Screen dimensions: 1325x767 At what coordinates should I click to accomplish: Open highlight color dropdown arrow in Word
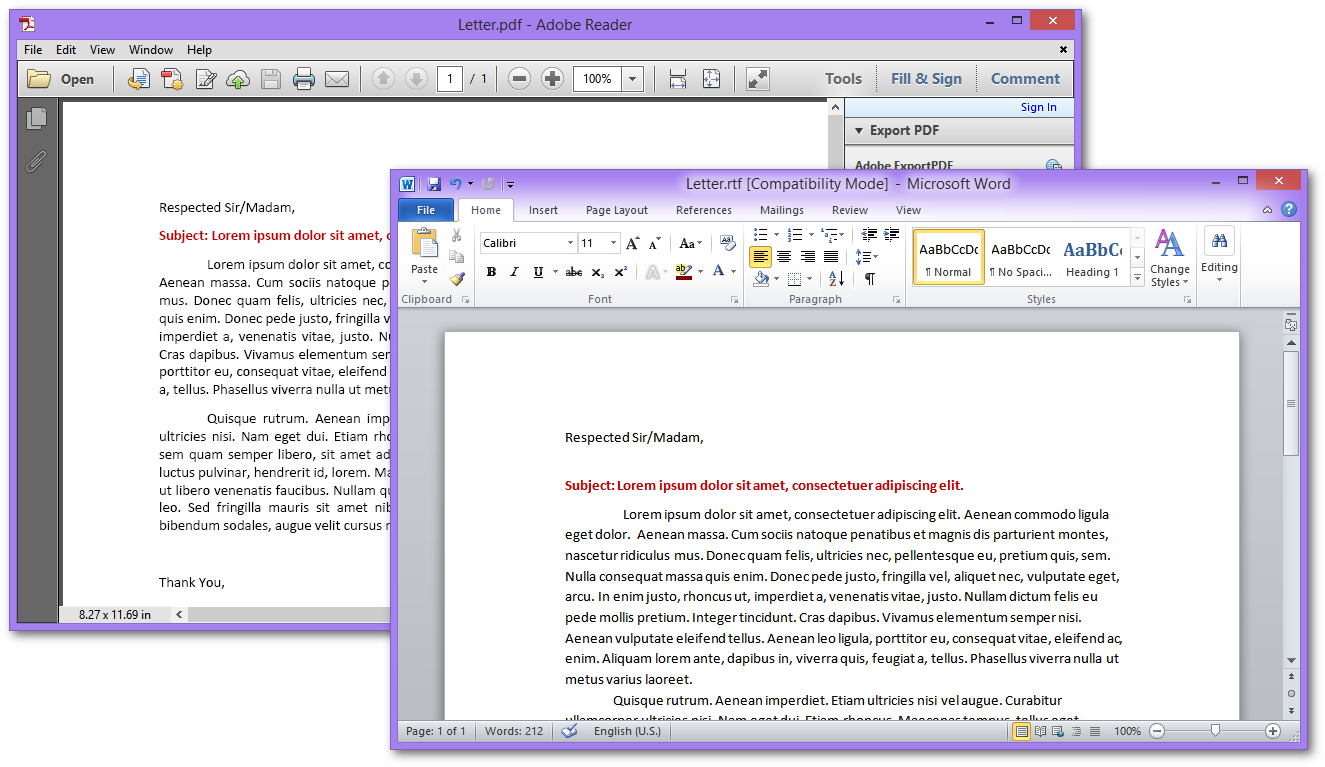700,272
